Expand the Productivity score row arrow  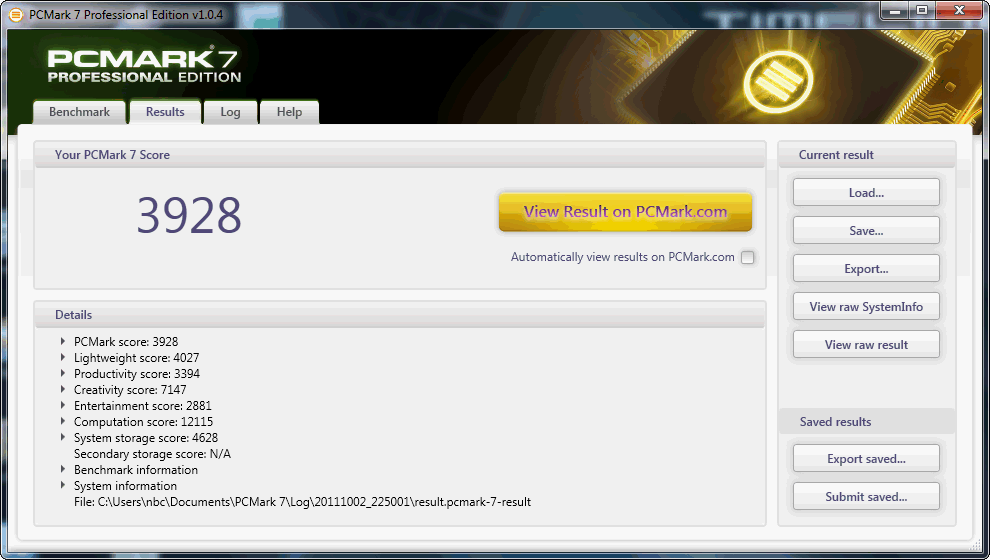(x=63, y=373)
